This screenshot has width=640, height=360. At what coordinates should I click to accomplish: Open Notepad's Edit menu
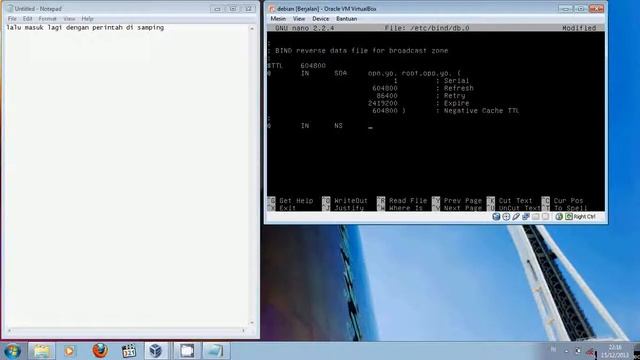(x=27, y=19)
